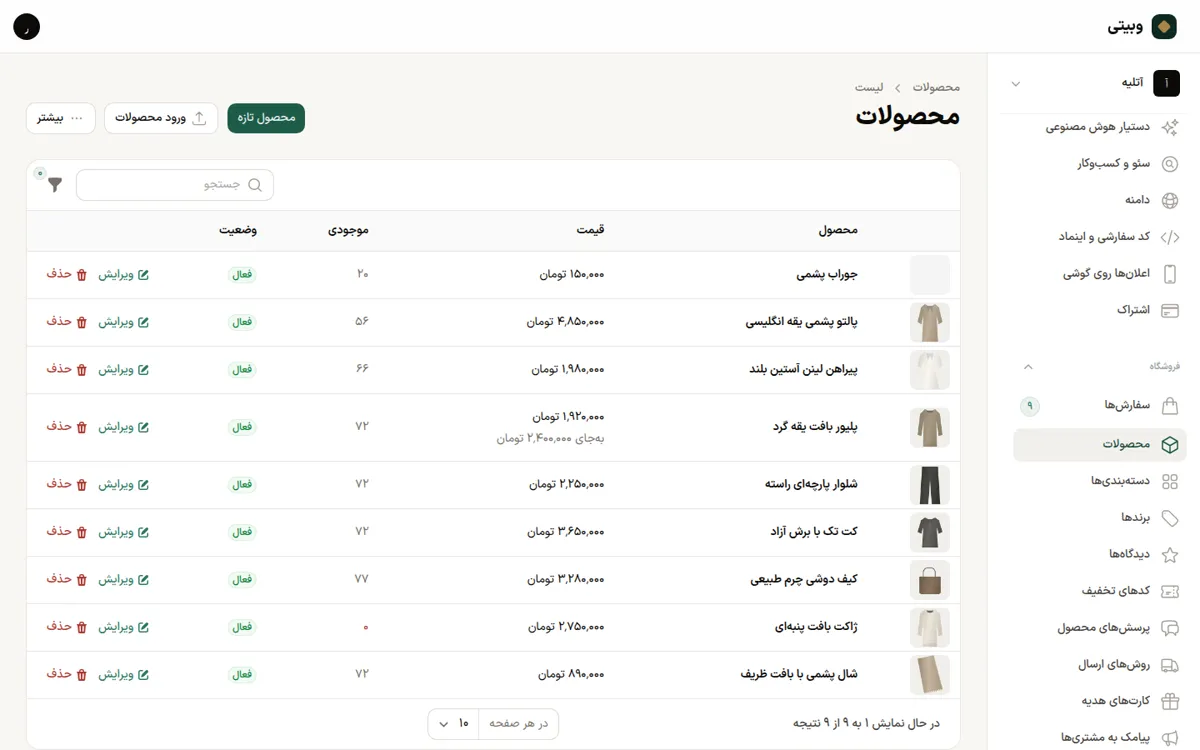Image resolution: width=1200 pixels, height=750 pixels.
Task: Click the قیمت column header
Action: tap(590, 231)
